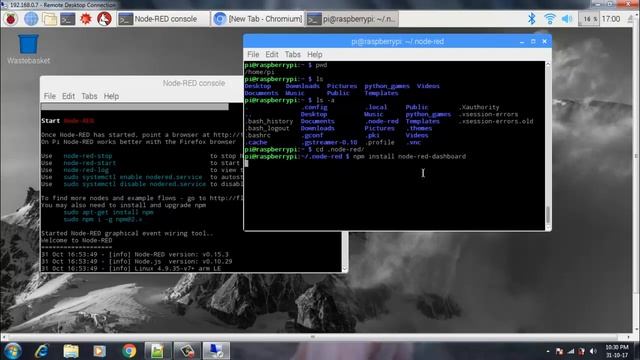
Task: Click the .node-red directory listing entry
Action: pos(382,121)
